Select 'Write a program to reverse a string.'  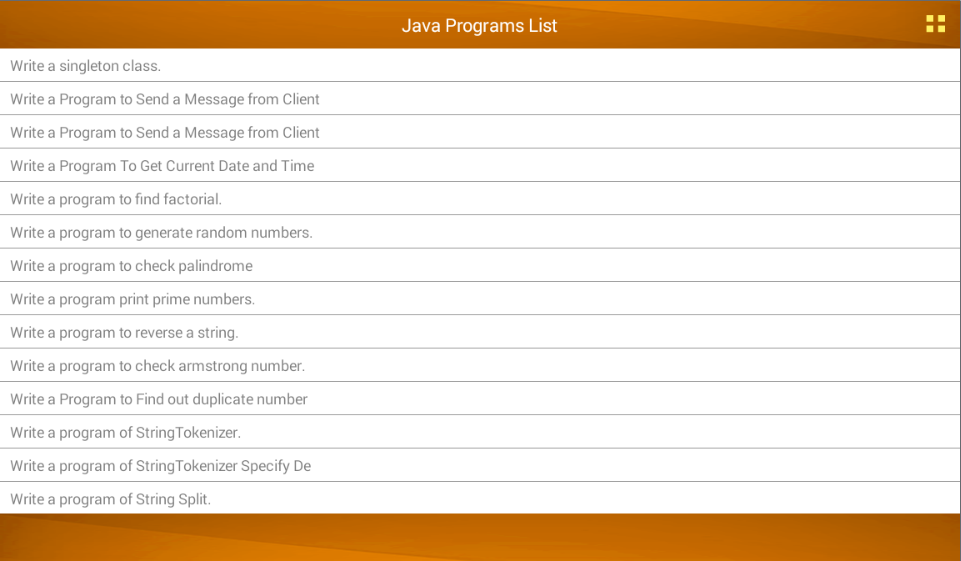480,332
